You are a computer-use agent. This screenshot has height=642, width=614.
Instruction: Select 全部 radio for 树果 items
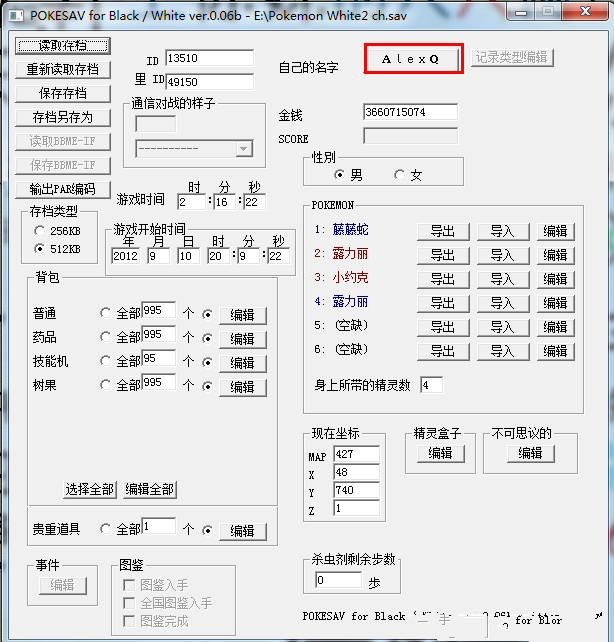(x=105, y=385)
